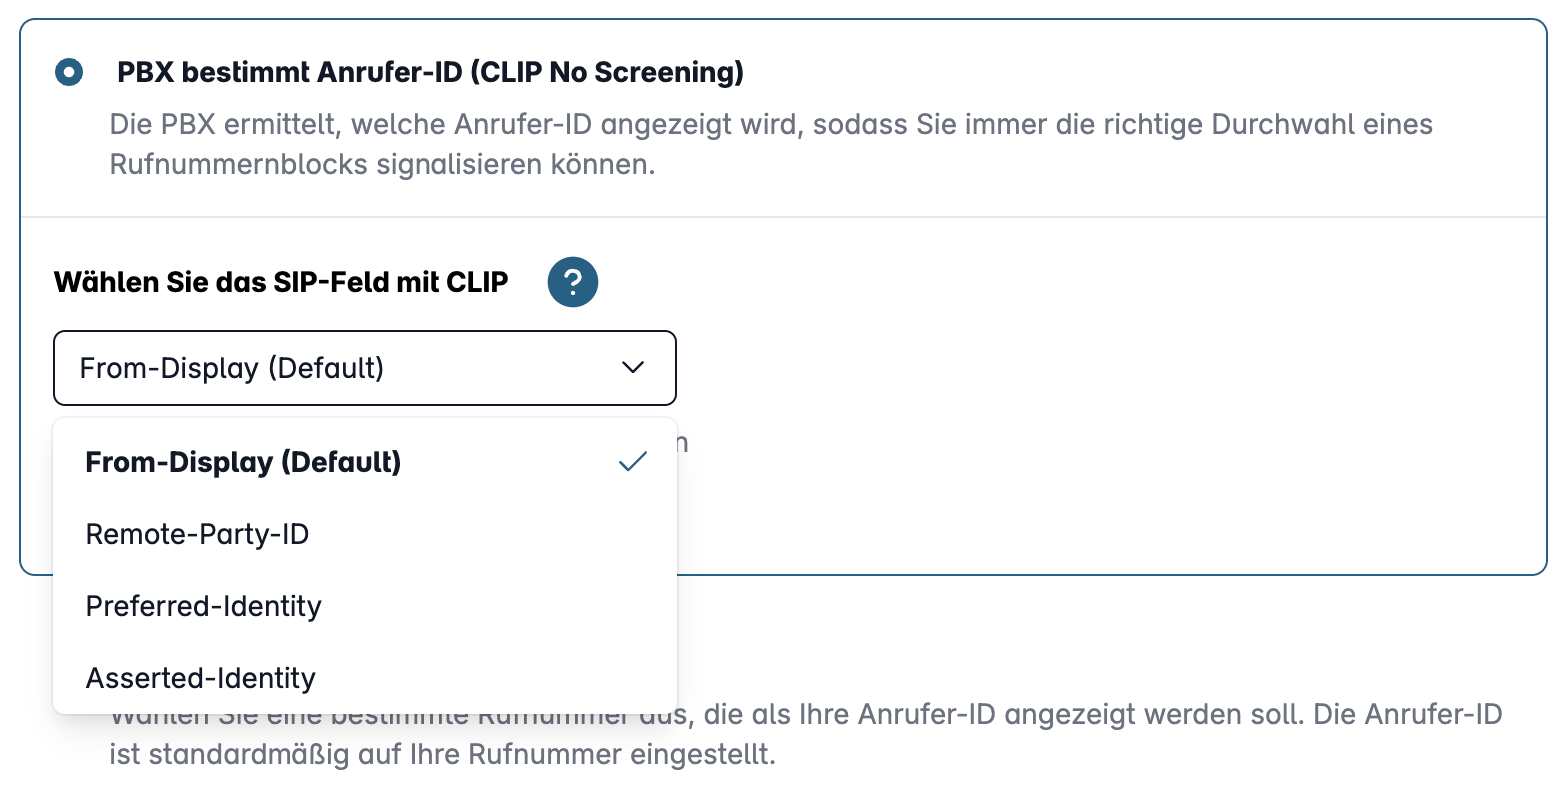Image resolution: width=1568 pixels, height=802 pixels.
Task: Select Remote-Party-ID option
Action: click(x=365, y=534)
